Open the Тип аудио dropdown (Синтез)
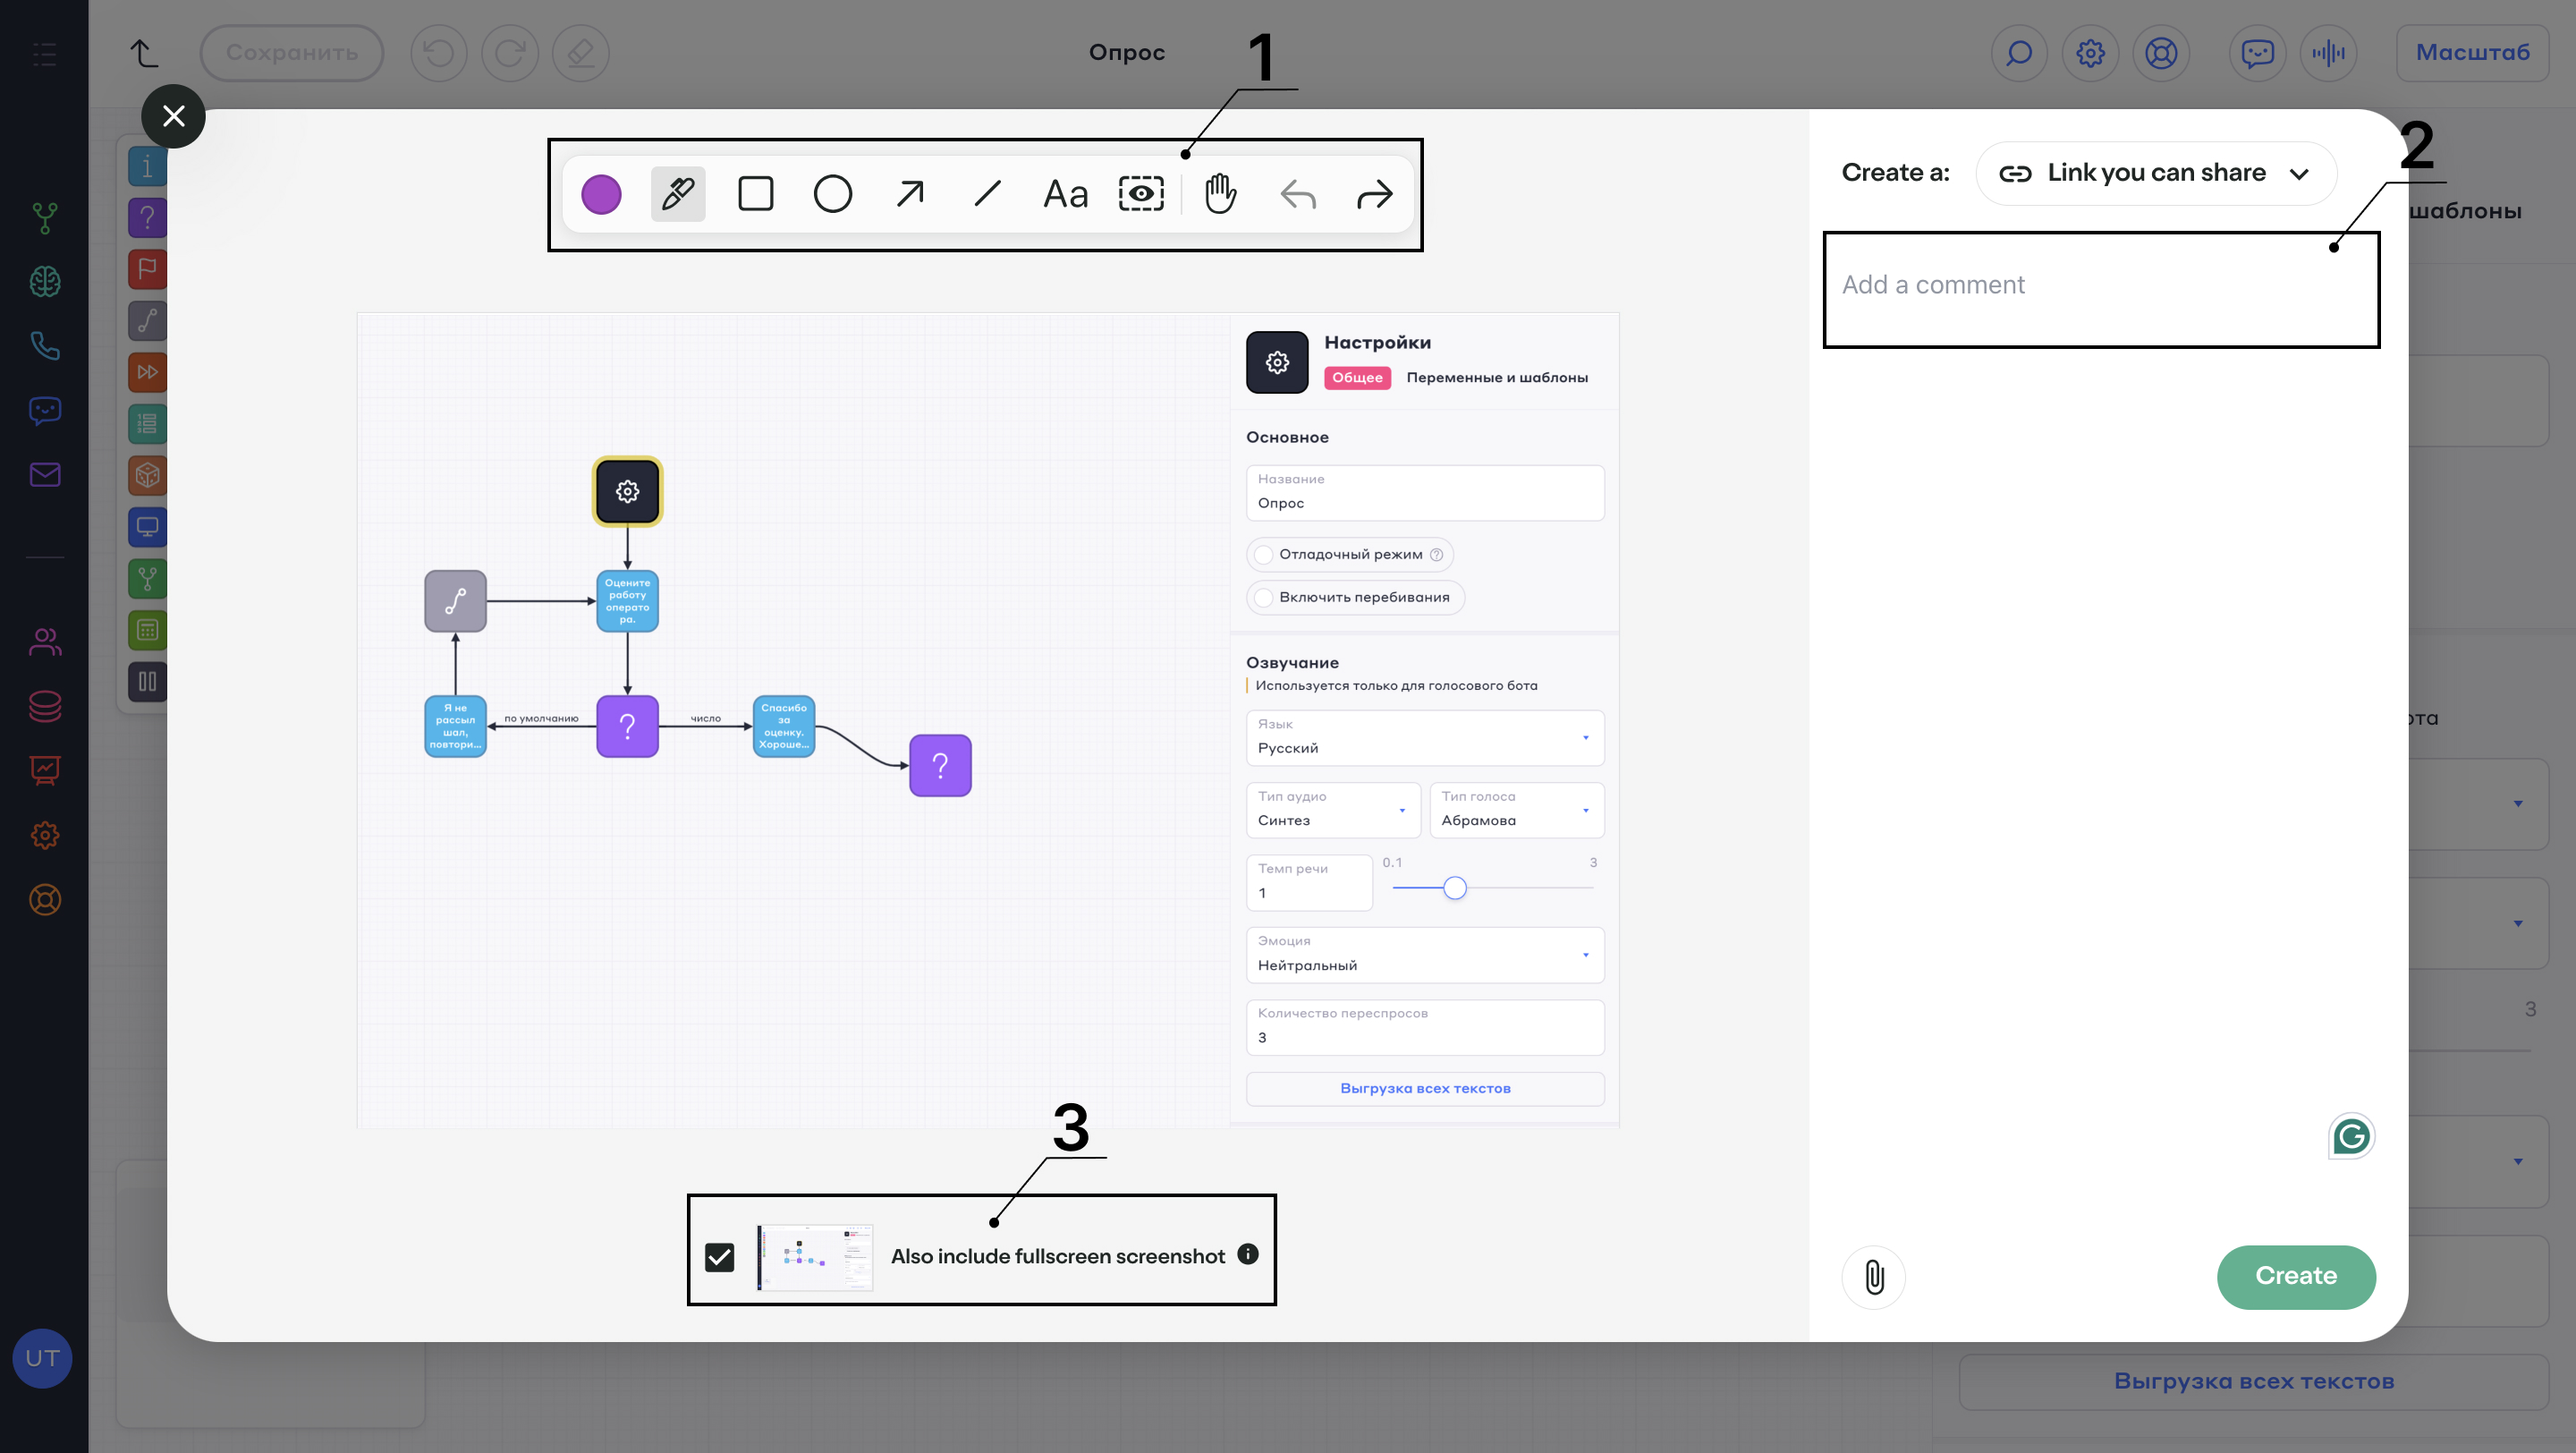This screenshot has width=2576, height=1453. click(x=1333, y=809)
